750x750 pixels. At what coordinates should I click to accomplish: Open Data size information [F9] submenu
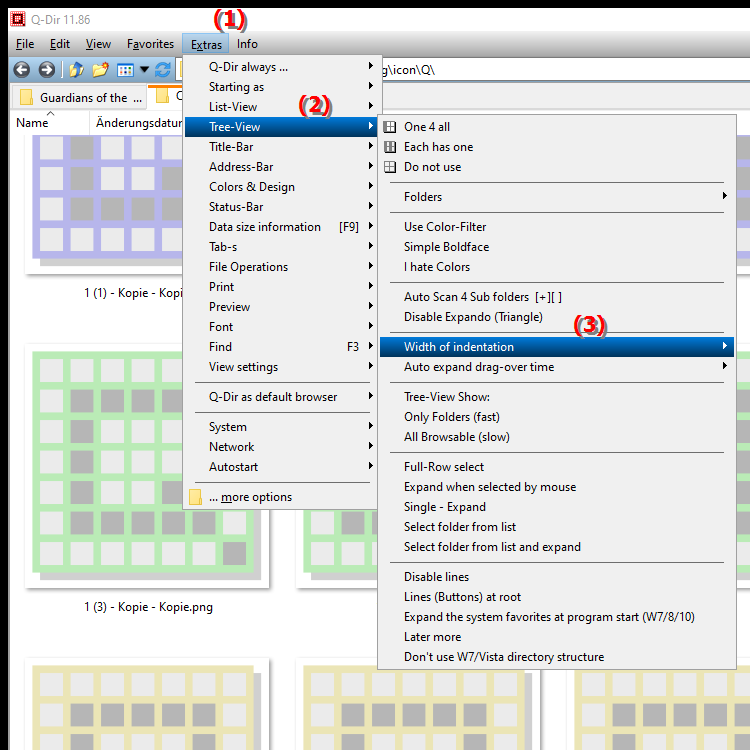281,227
